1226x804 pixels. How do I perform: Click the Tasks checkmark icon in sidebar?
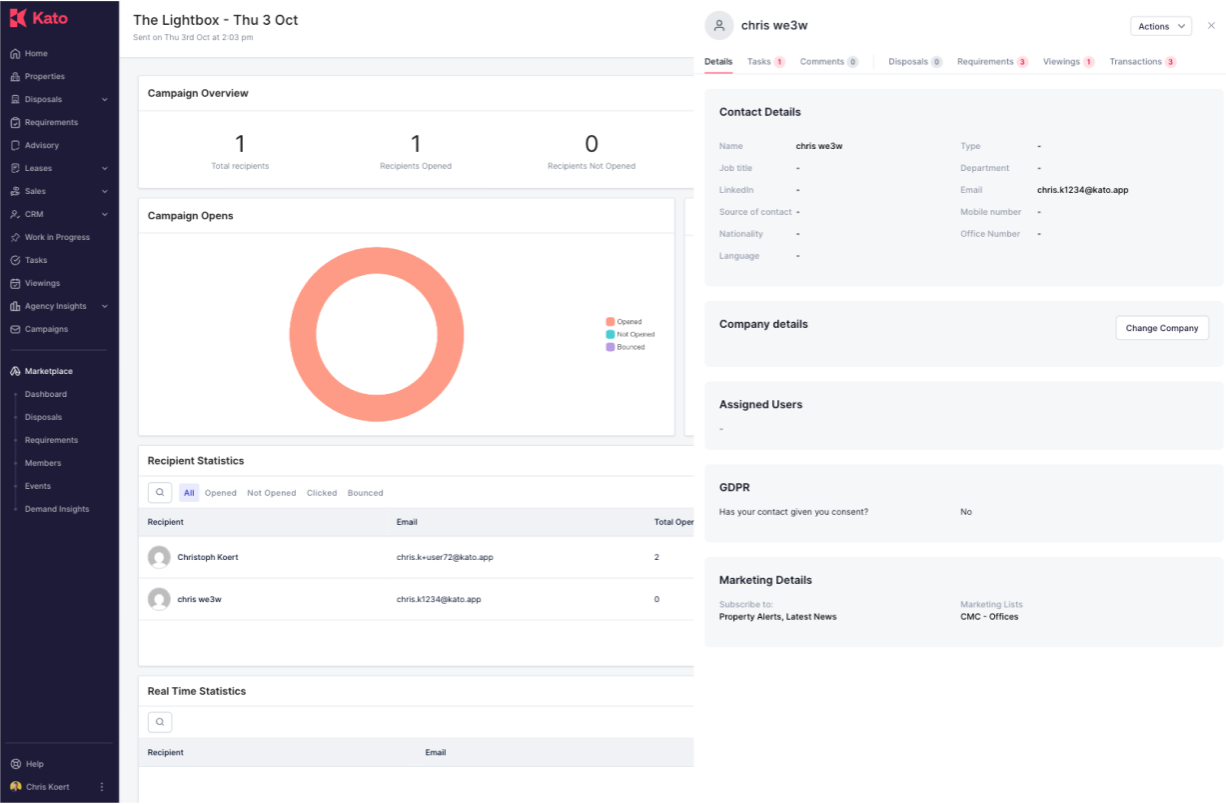(15, 260)
